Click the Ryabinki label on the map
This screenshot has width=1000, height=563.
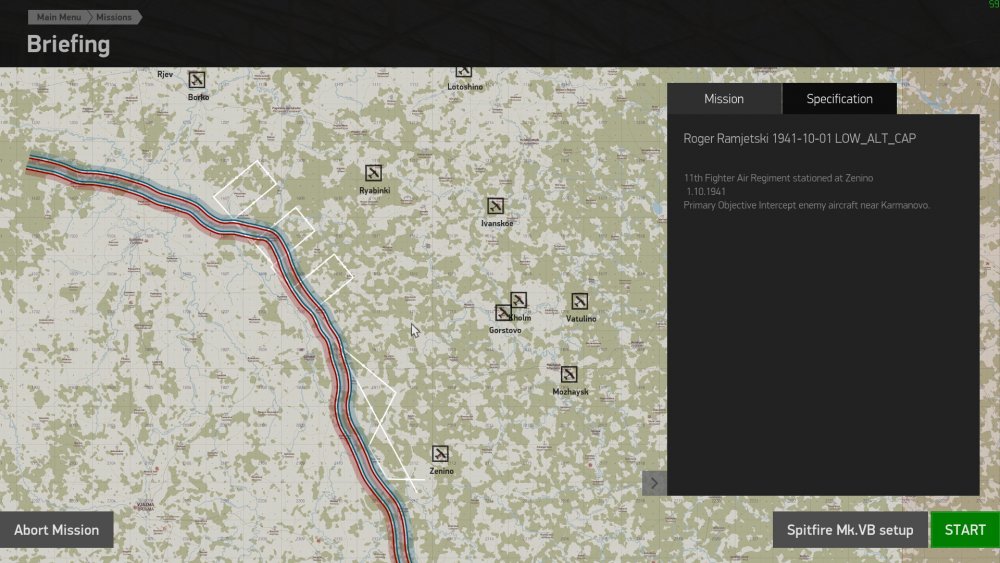click(x=374, y=191)
